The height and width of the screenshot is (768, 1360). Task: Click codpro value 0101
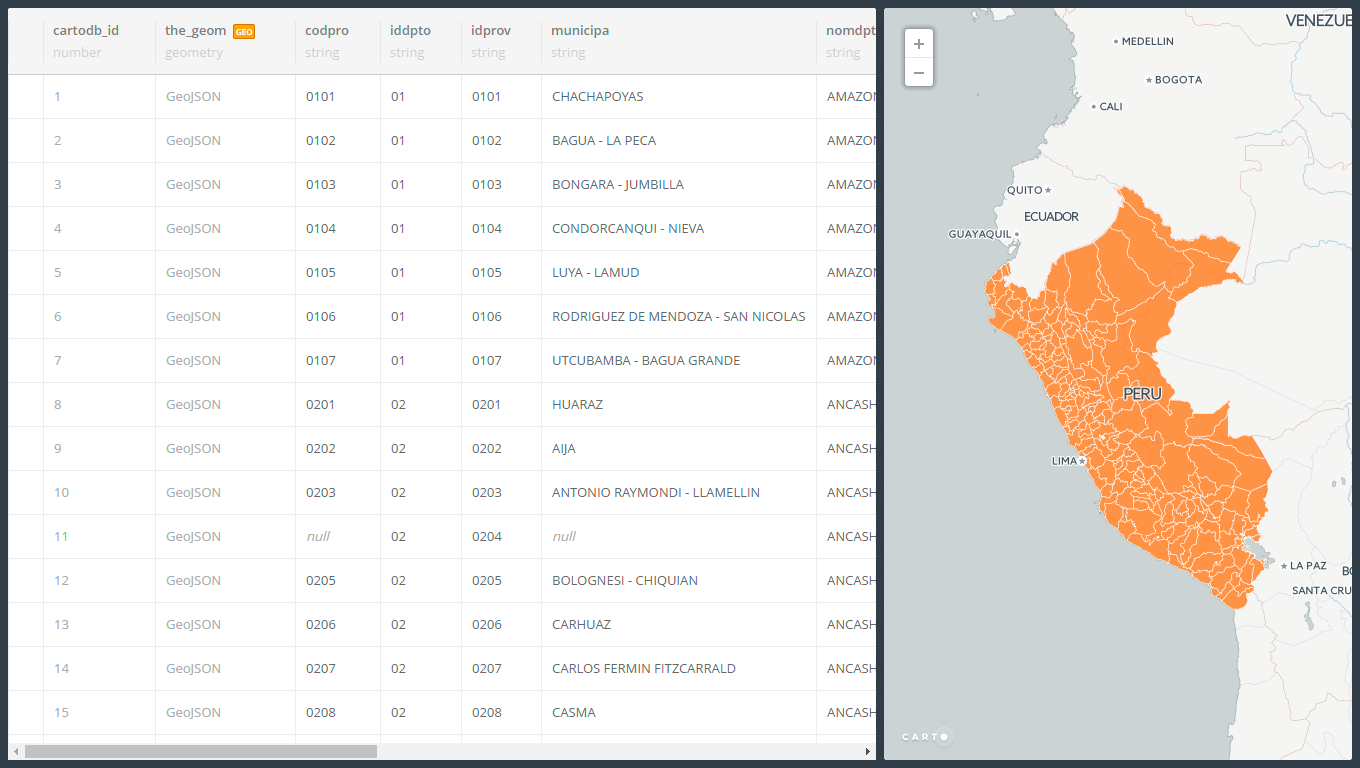(x=321, y=97)
